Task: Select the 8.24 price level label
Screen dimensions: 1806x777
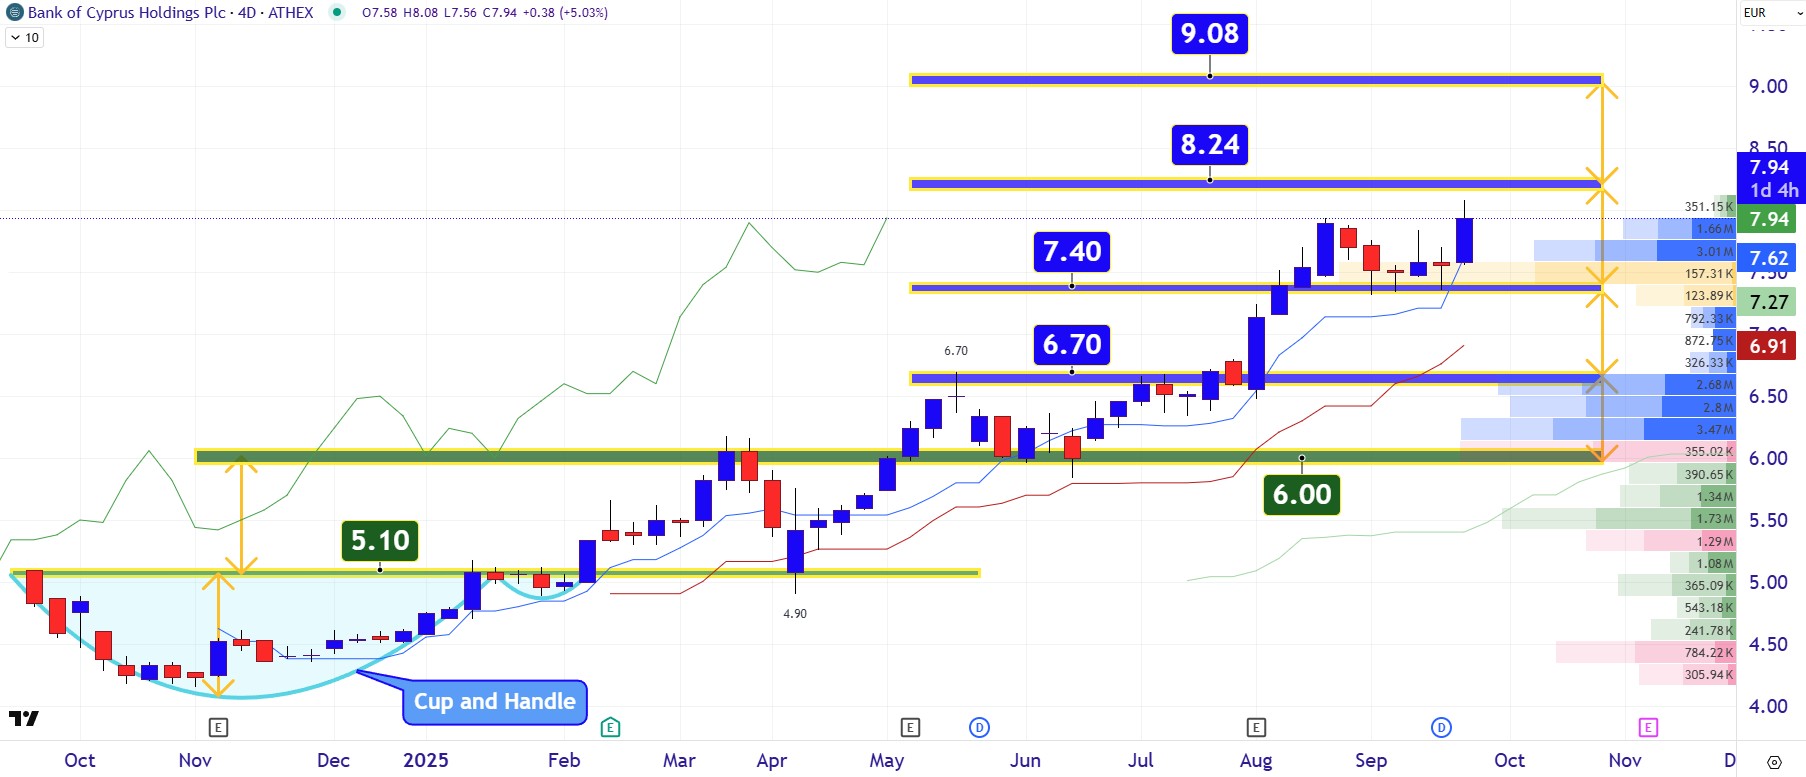Action: (x=1209, y=145)
